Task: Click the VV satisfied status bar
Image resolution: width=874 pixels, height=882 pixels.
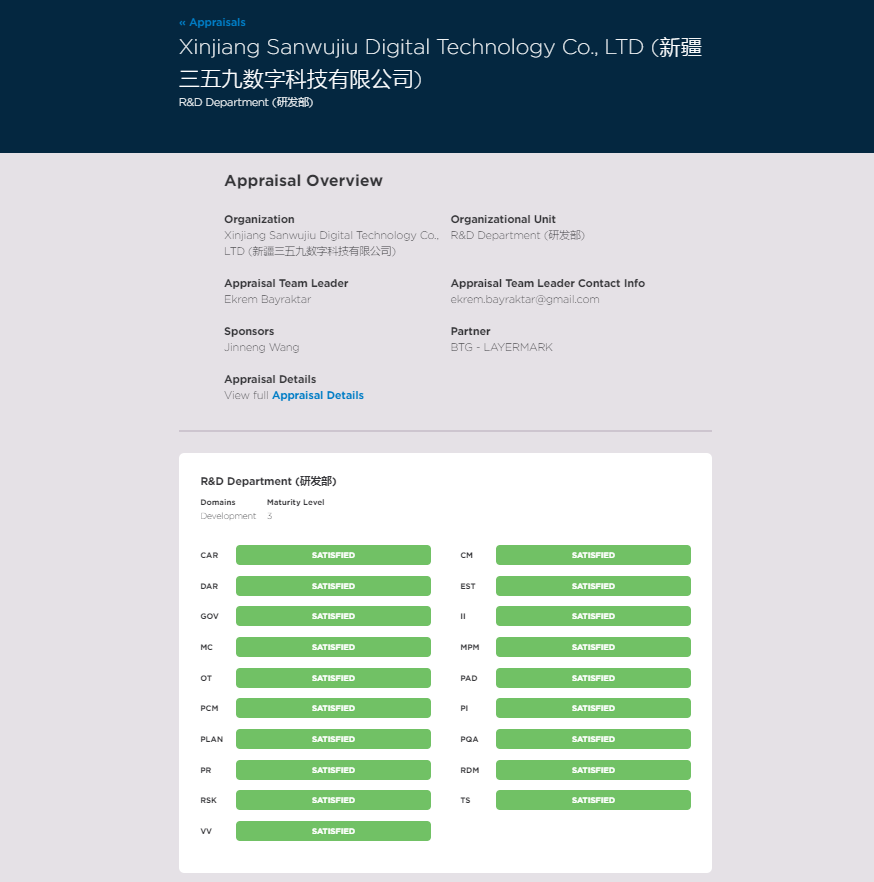Action: [333, 831]
